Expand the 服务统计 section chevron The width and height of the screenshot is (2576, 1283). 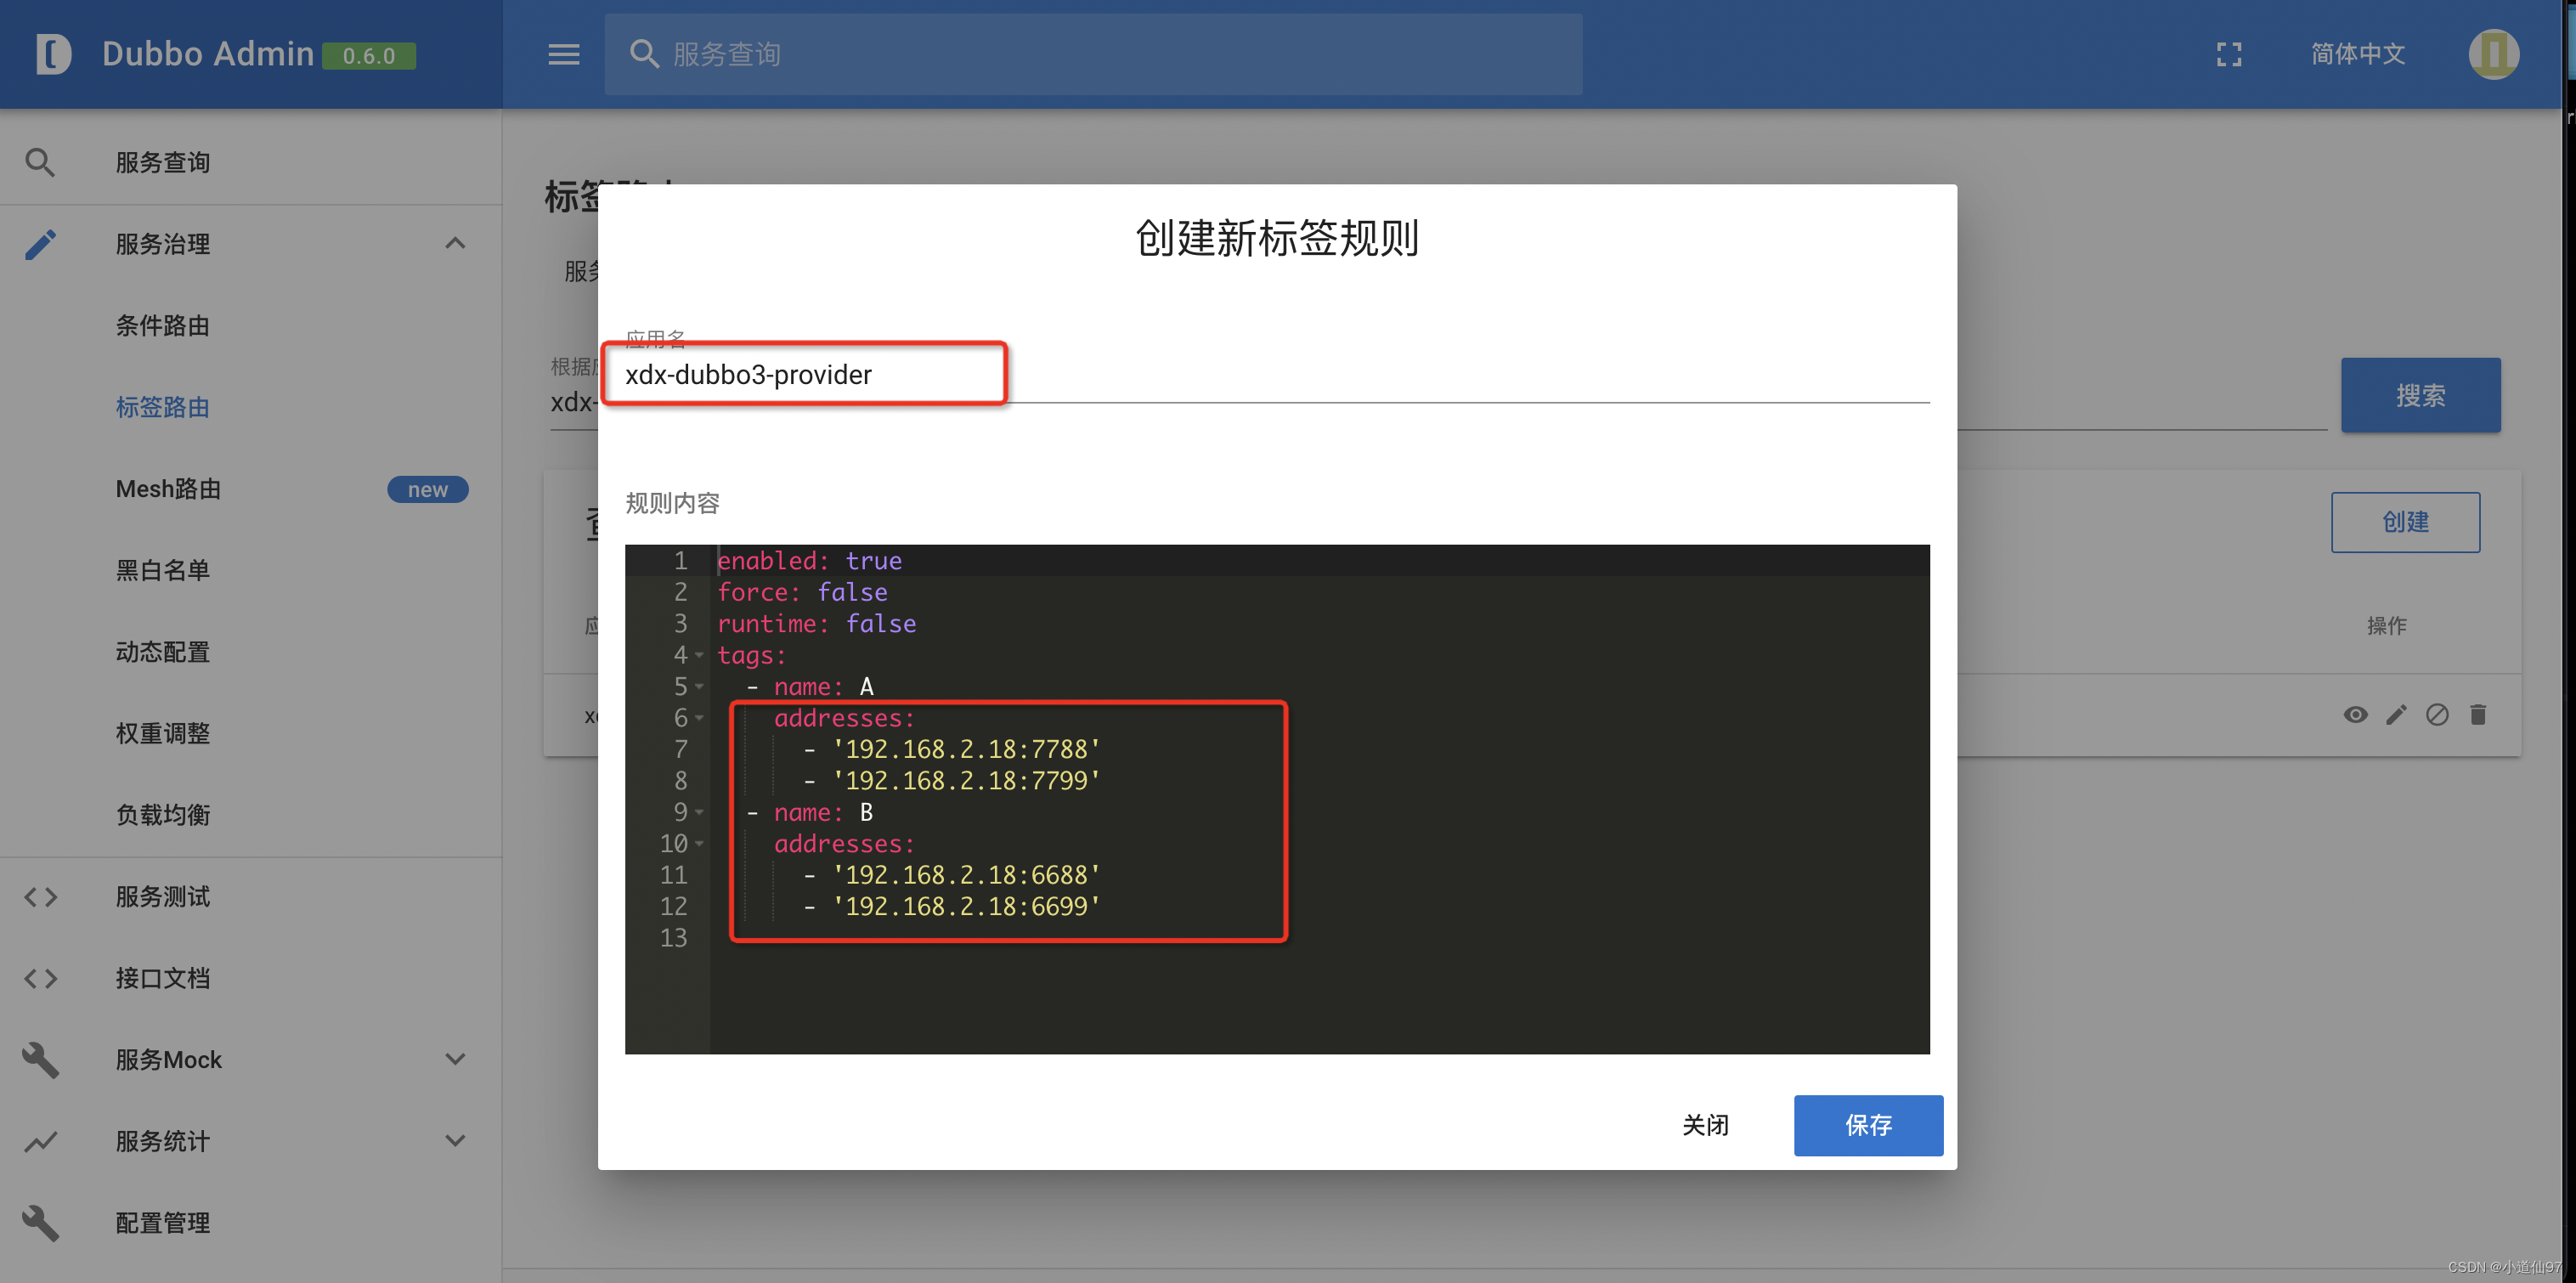pos(455,1141)
